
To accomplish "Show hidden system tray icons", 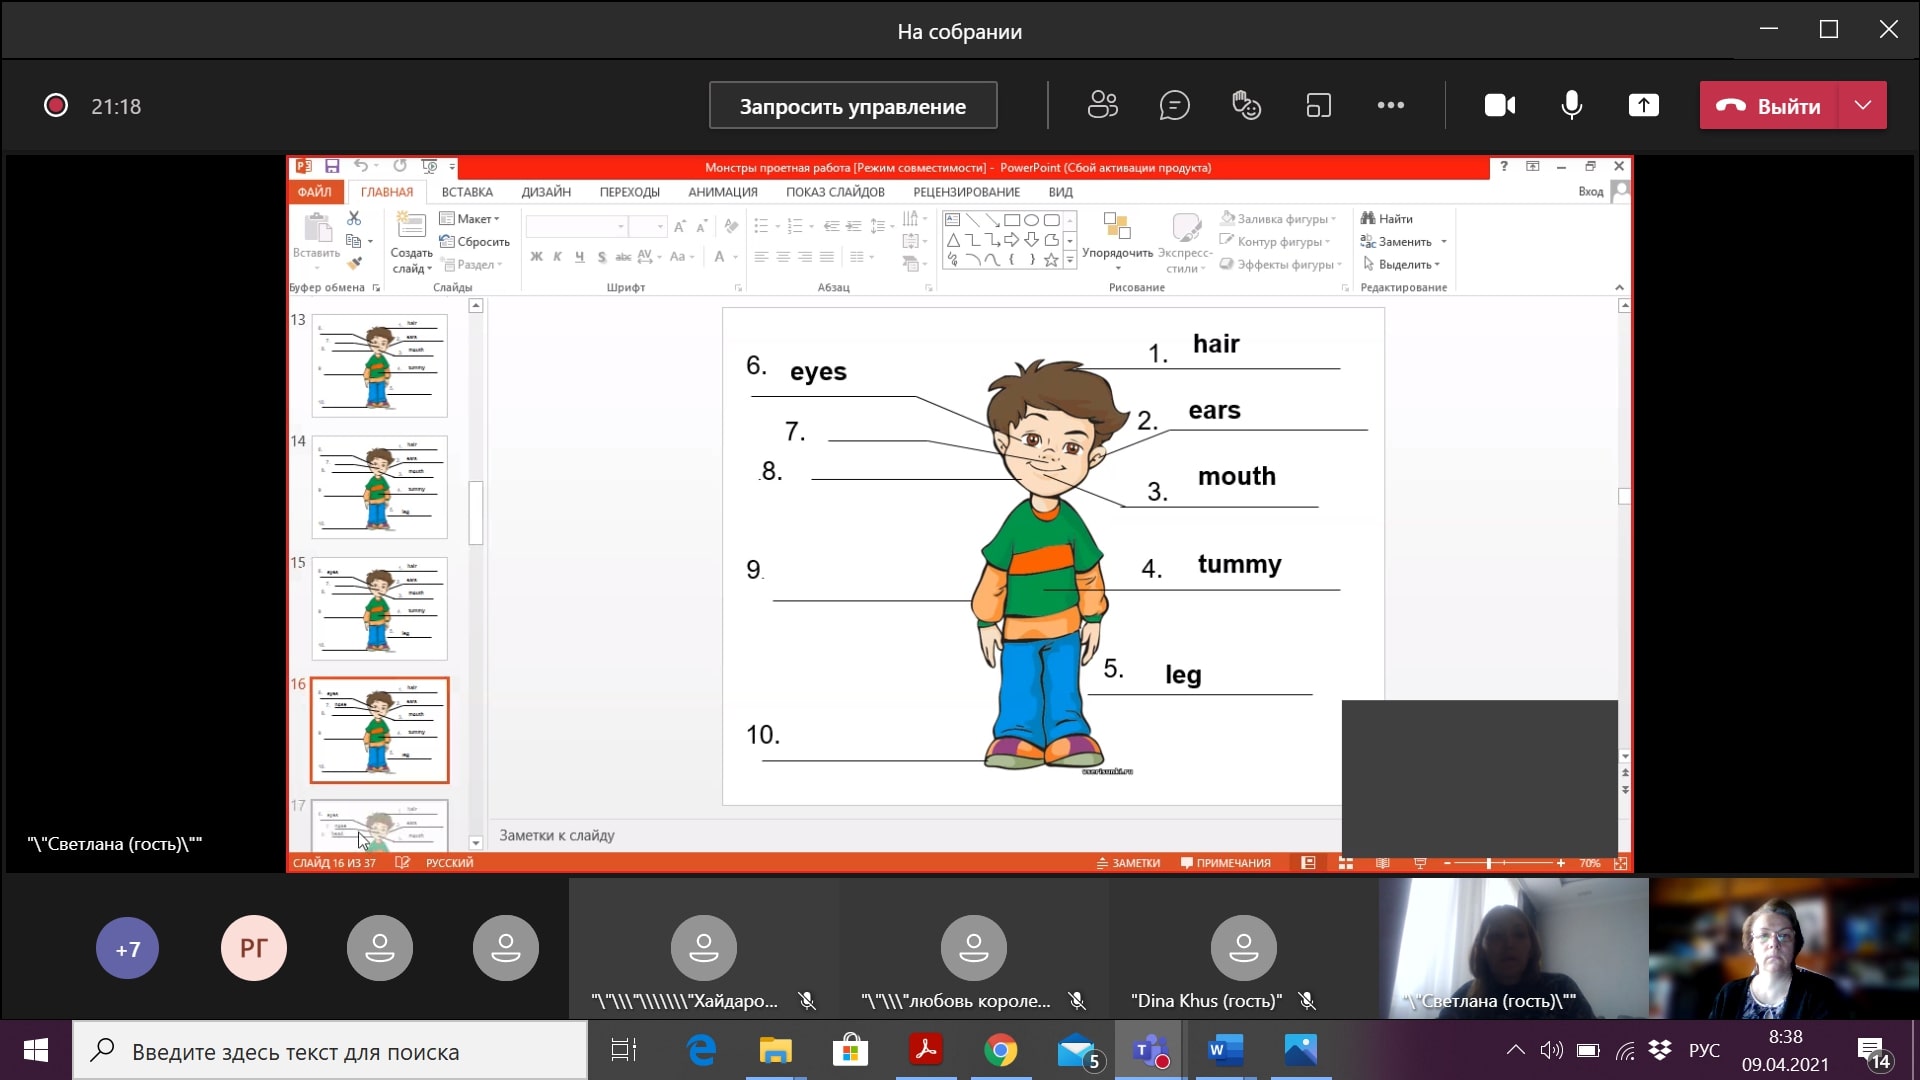I will click(x=1515, y=1050).
